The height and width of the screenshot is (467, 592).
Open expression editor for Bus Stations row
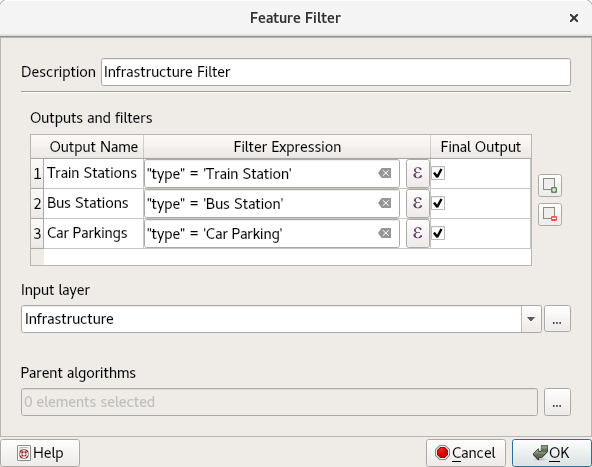(x=418, y=203)
